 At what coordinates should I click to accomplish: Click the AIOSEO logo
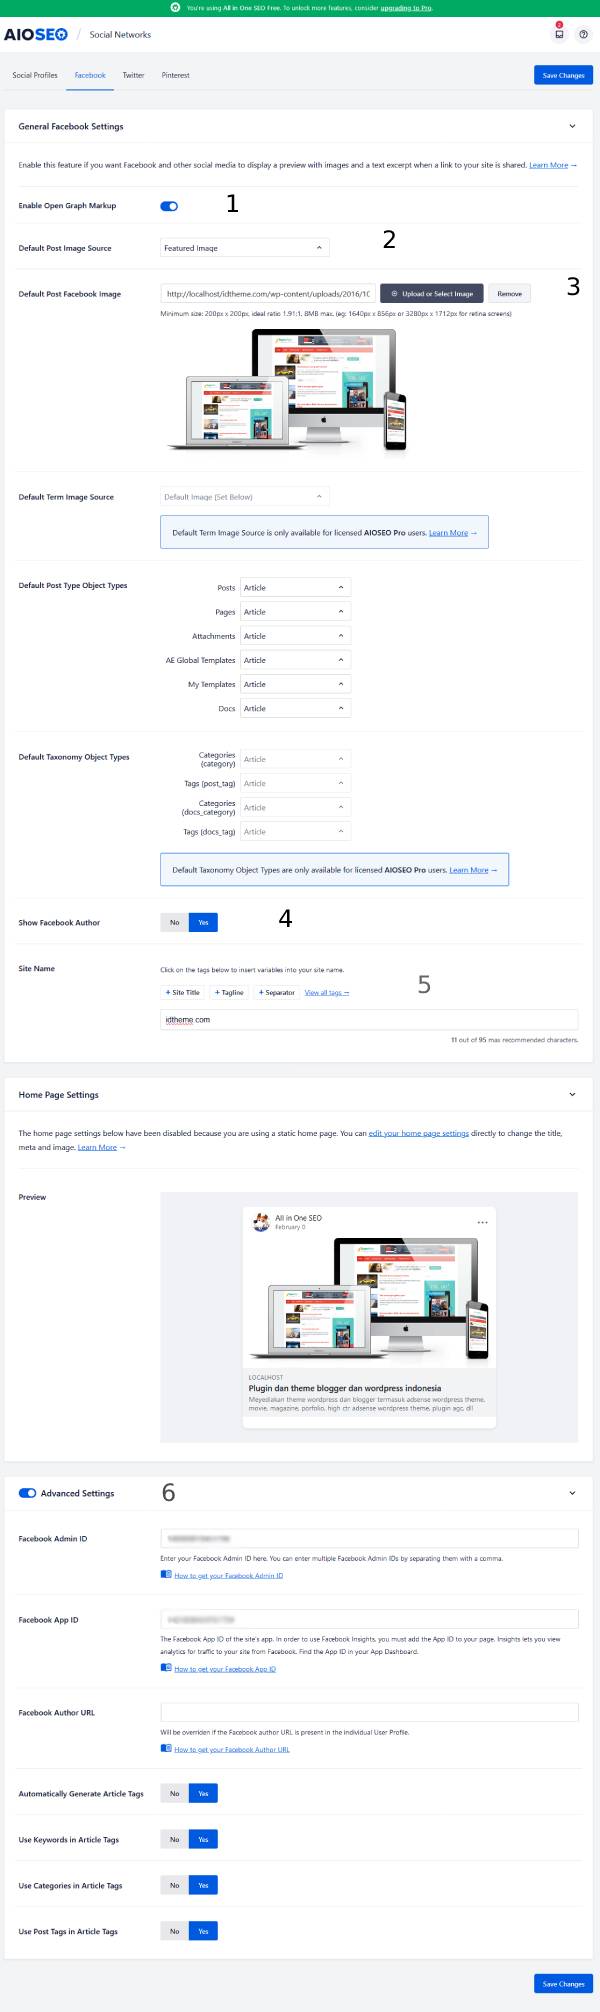pyautogui.click(x=35, y=34)
